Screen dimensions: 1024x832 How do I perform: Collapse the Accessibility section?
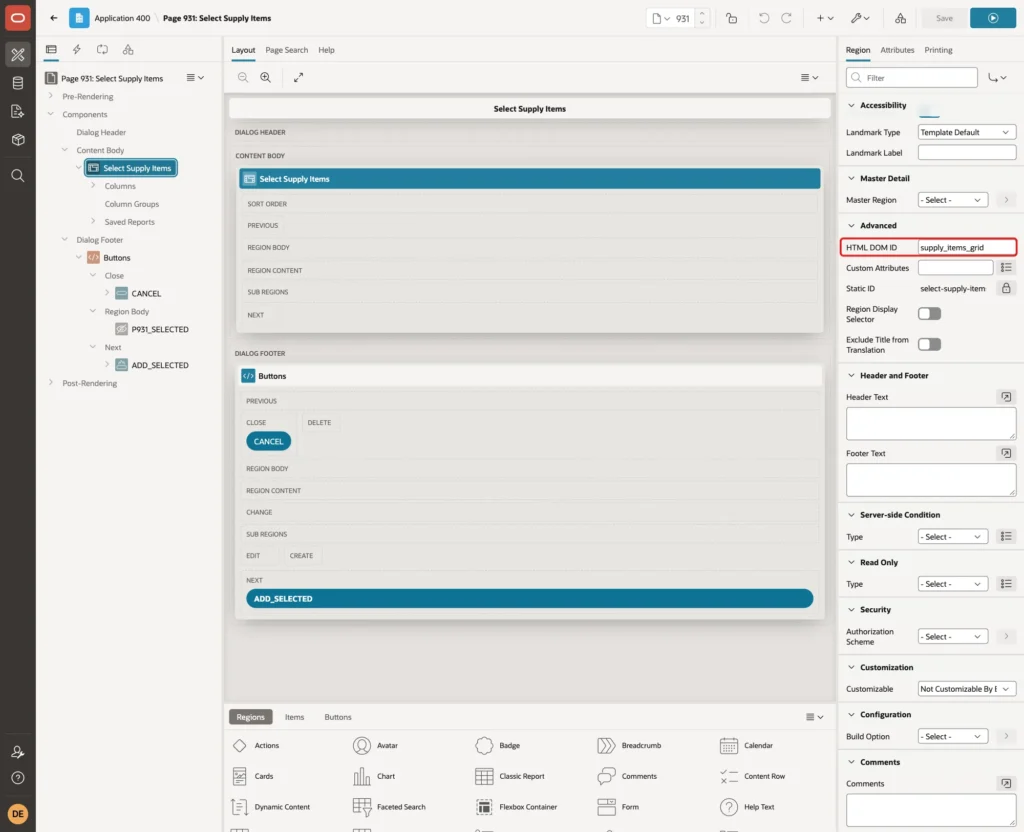pos(851,105)
